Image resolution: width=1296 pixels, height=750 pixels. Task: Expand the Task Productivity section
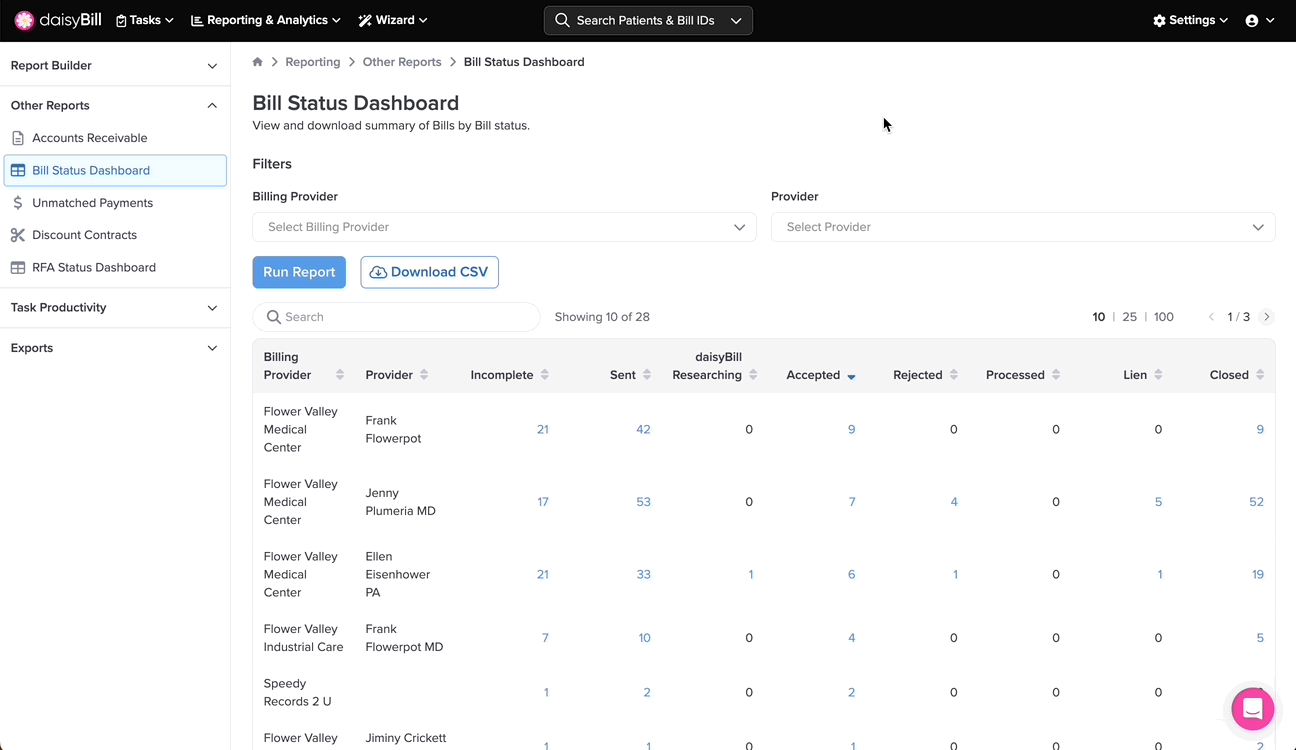(x=114, y=308)
